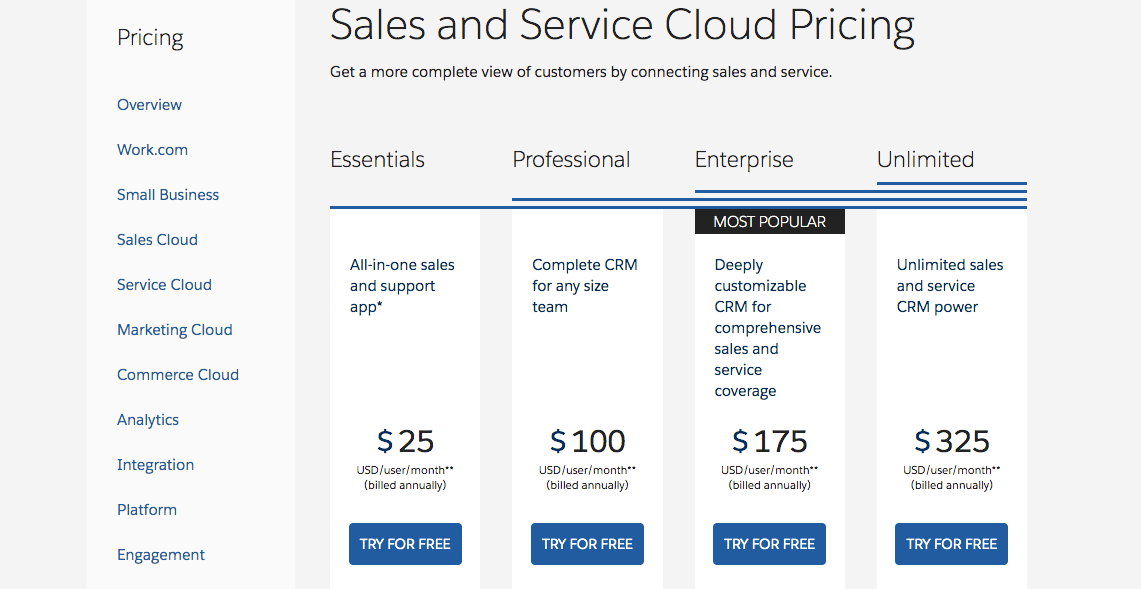Start the free trial for the $175 Enterprise plan
Viewport: 1141px width, 589px height.
coord(769,544)
